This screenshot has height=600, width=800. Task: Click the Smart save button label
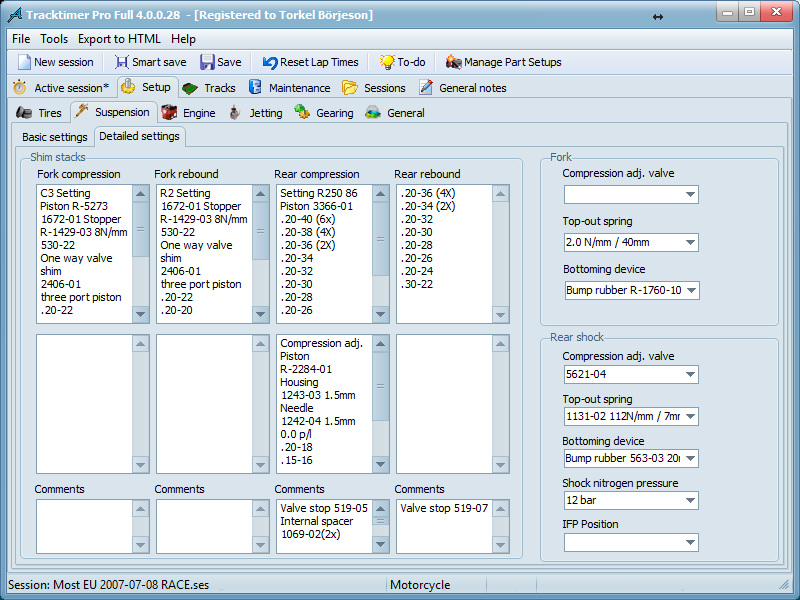(x=159, y=62)
